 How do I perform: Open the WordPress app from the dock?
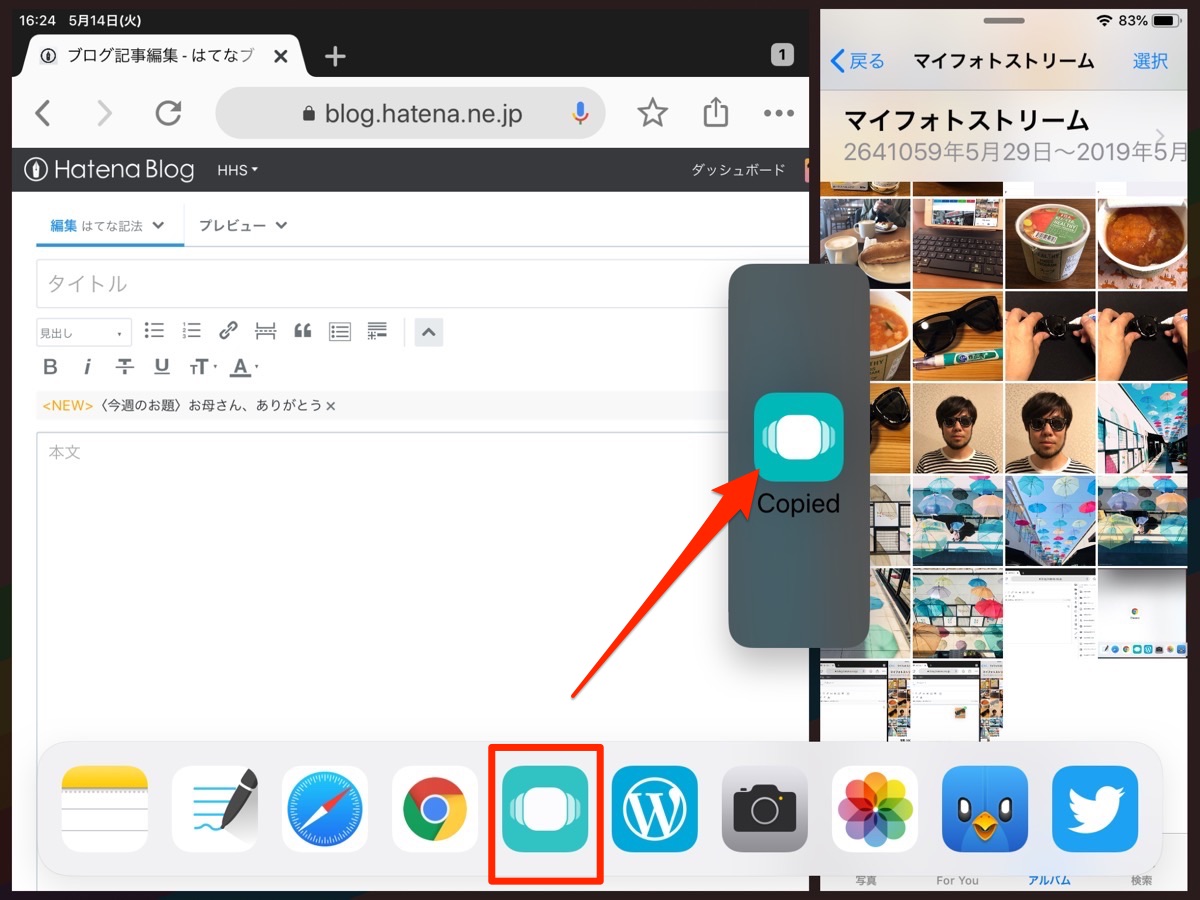coord(654,810)
